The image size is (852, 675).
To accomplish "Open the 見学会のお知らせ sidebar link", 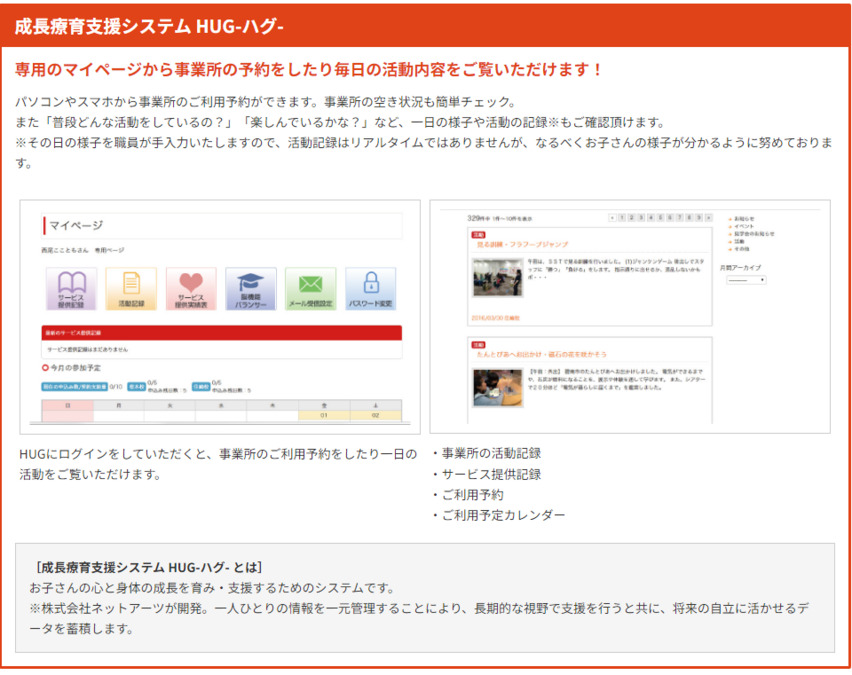I will [752, 234].
